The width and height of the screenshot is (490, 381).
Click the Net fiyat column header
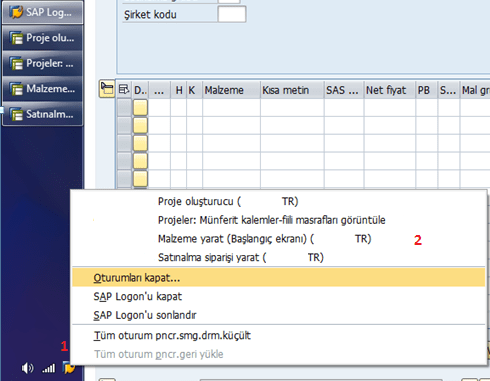coord(390,90)
